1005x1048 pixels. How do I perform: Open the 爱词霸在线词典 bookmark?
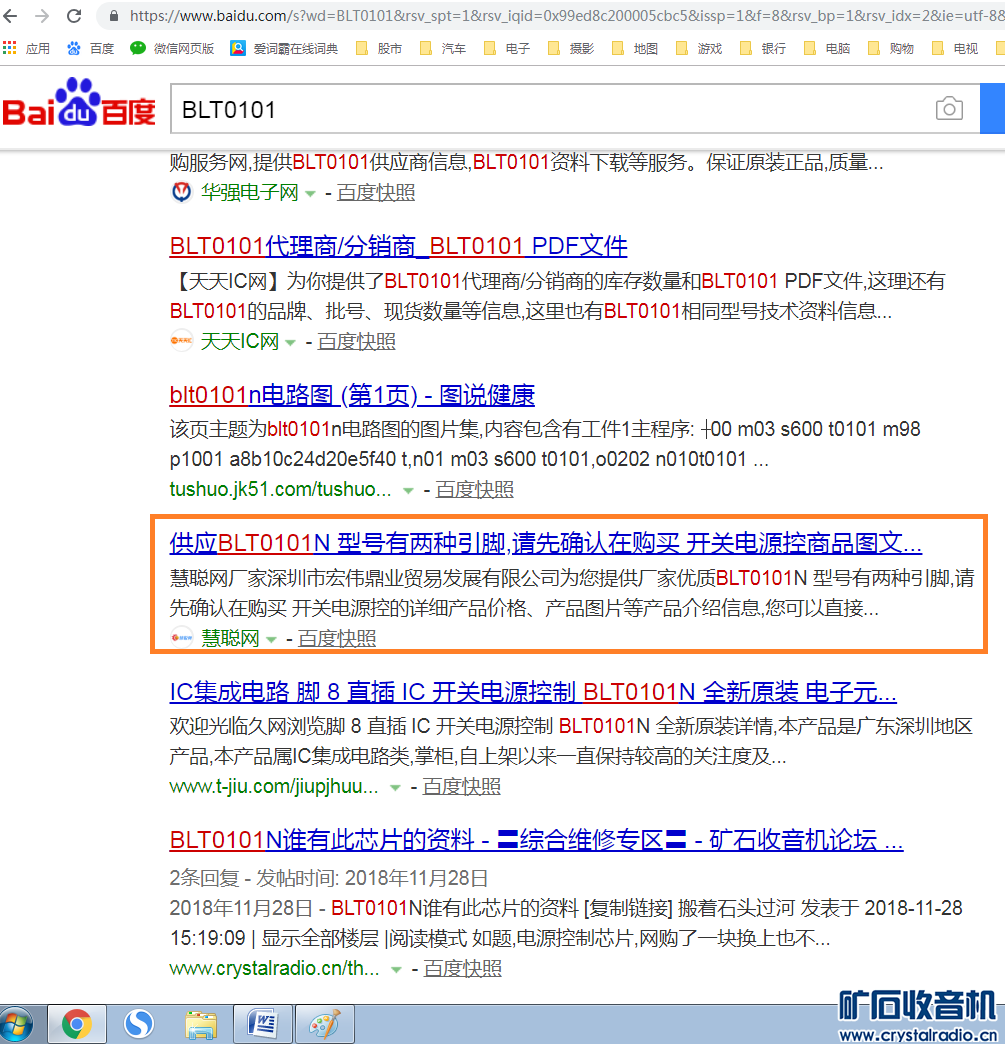[x=284, y=48]
